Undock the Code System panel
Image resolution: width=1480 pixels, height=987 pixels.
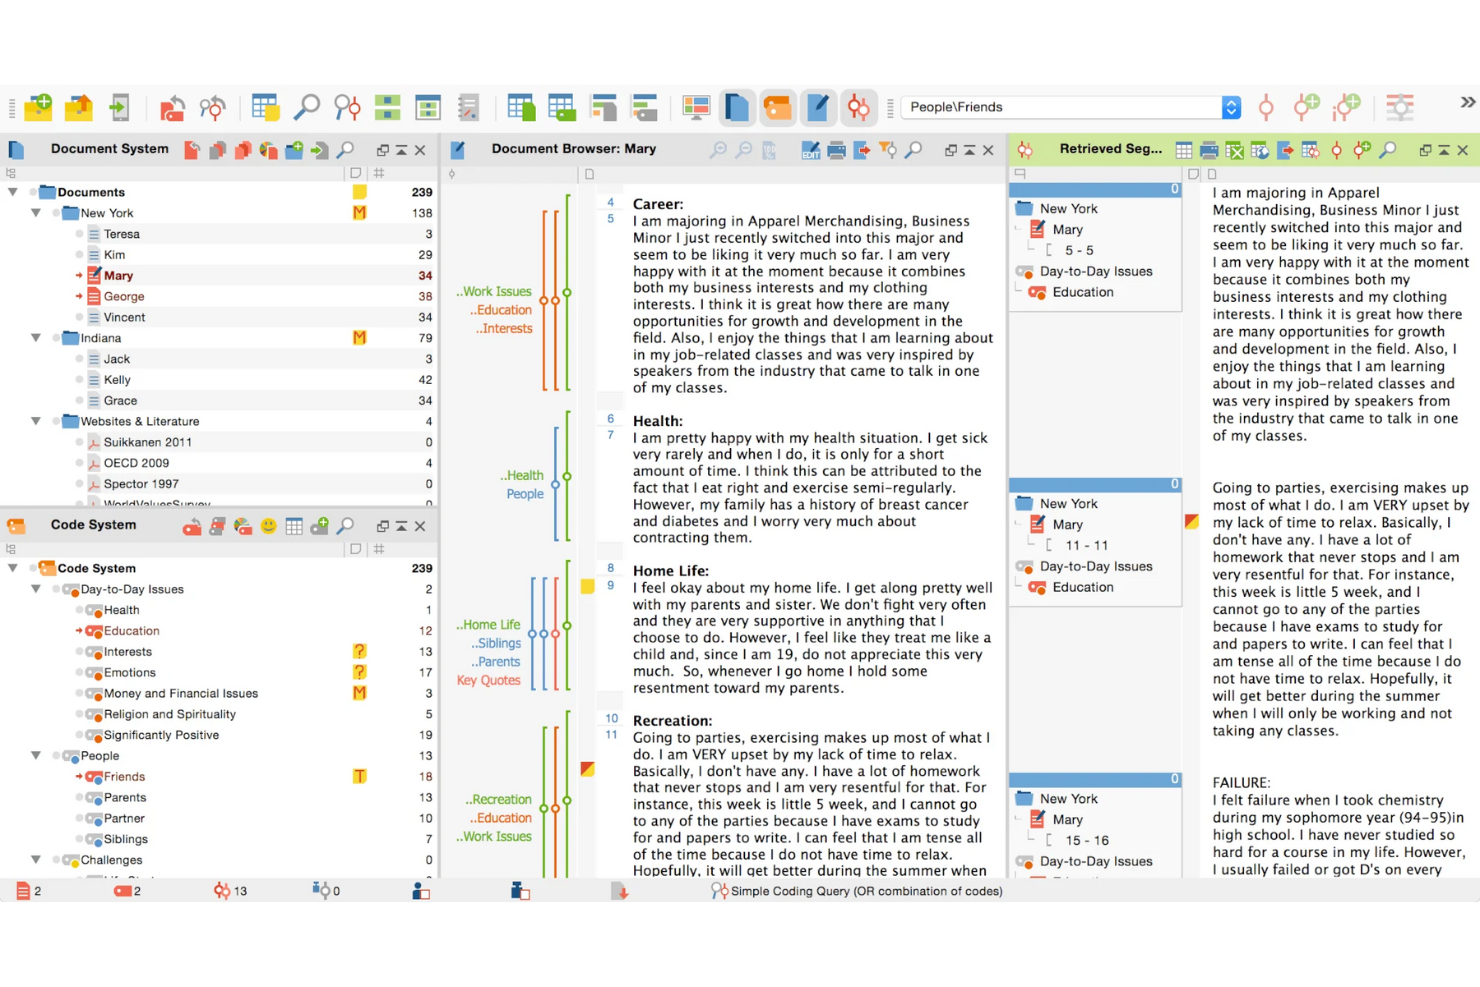(383, 525)
